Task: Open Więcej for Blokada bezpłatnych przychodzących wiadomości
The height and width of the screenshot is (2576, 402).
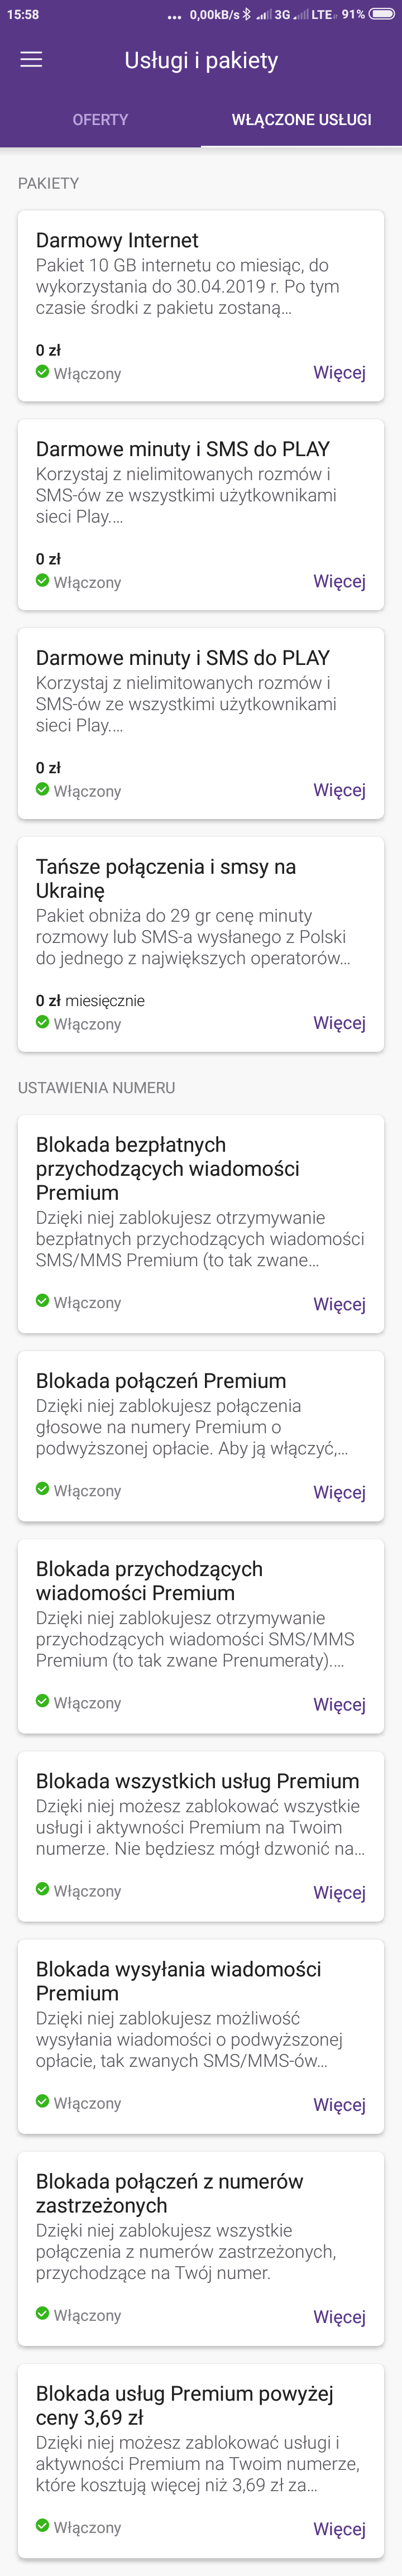Action: (x=339, y=1304)
